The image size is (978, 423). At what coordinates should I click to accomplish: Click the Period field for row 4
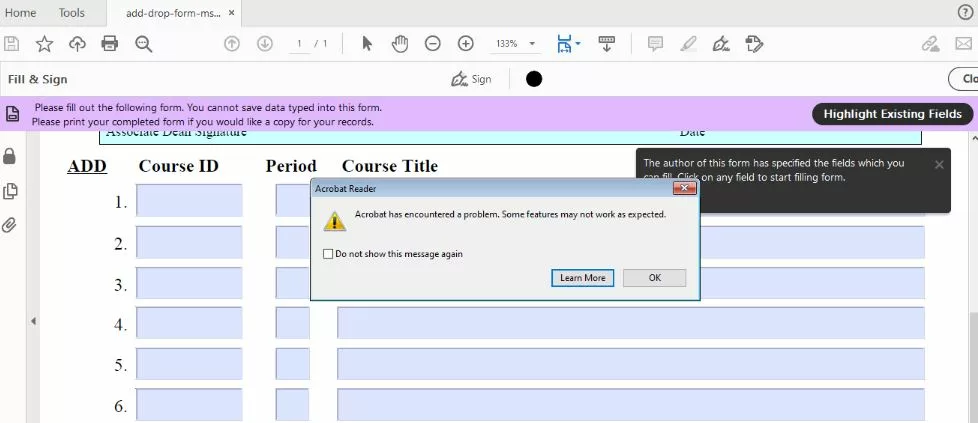pos(293,323)
